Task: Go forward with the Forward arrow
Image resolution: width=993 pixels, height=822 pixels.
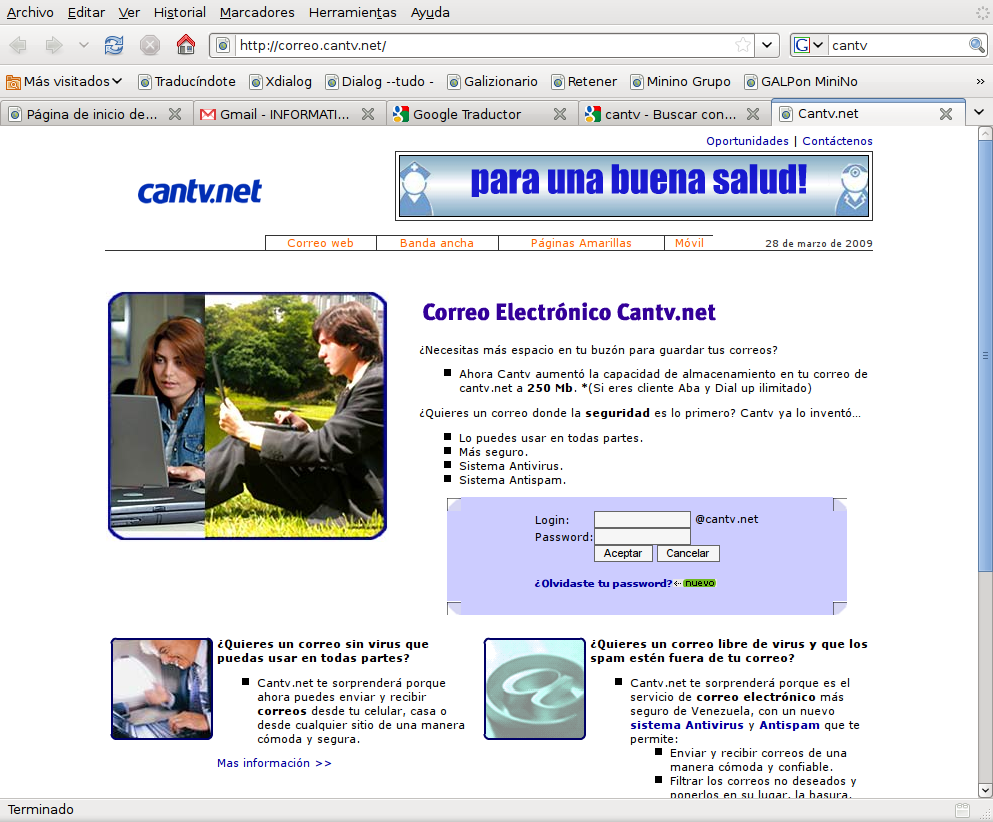Action: 54,45
